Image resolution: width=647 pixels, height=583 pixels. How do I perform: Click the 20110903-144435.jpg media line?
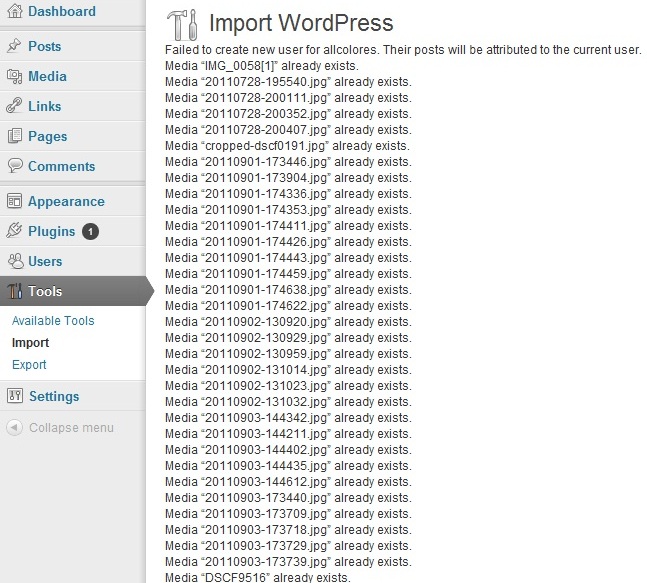click(288, 466)
